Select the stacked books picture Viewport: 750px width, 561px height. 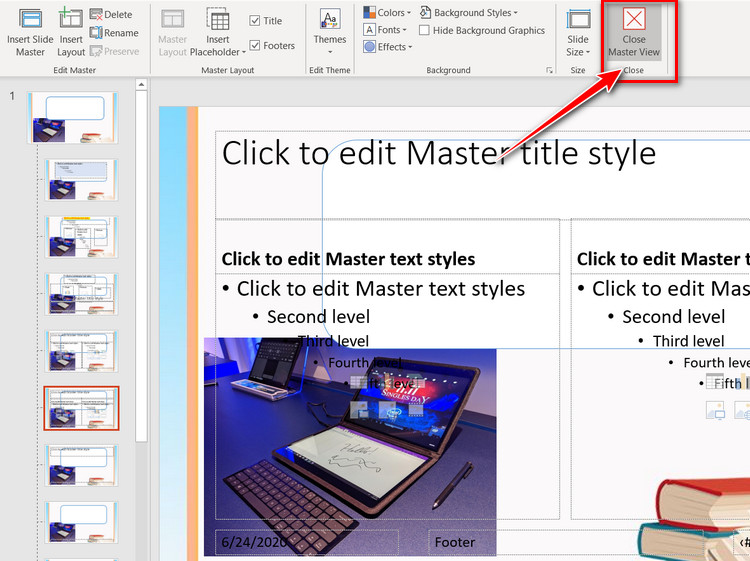tap(694, 518)
